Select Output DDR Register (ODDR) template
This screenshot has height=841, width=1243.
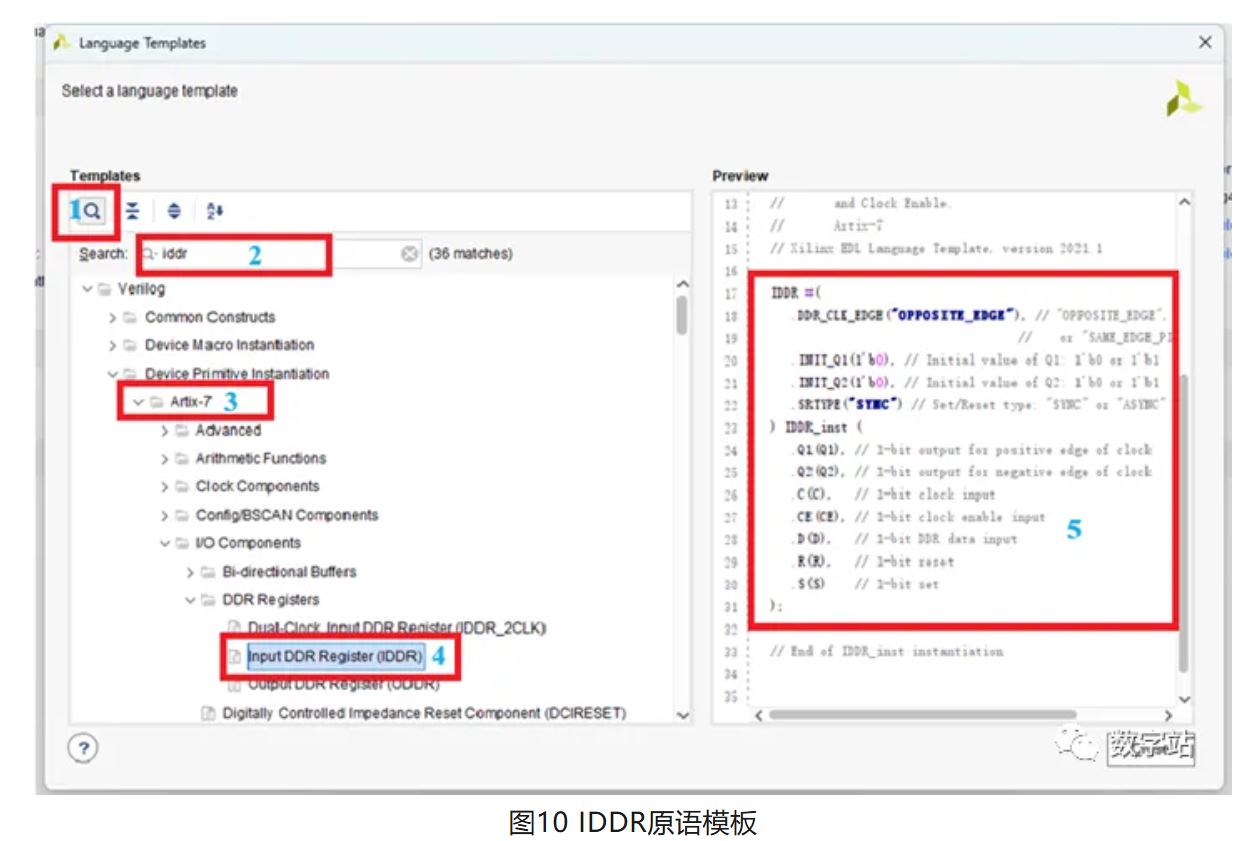tap(343, 684)
